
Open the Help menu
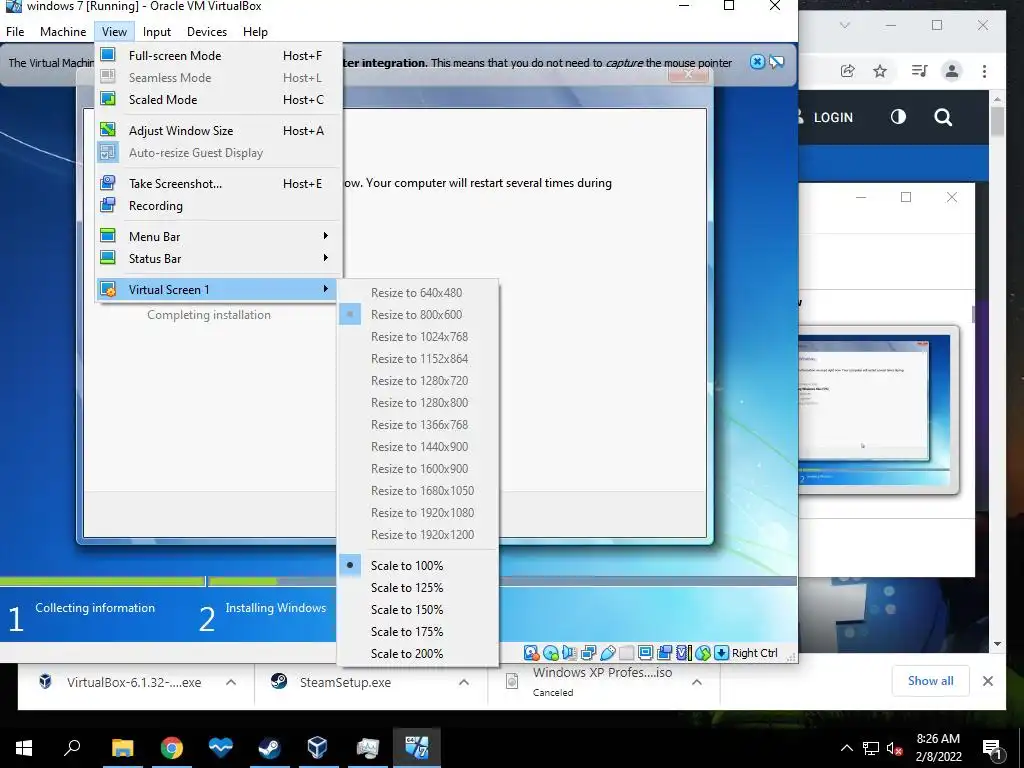click(255, 31)
